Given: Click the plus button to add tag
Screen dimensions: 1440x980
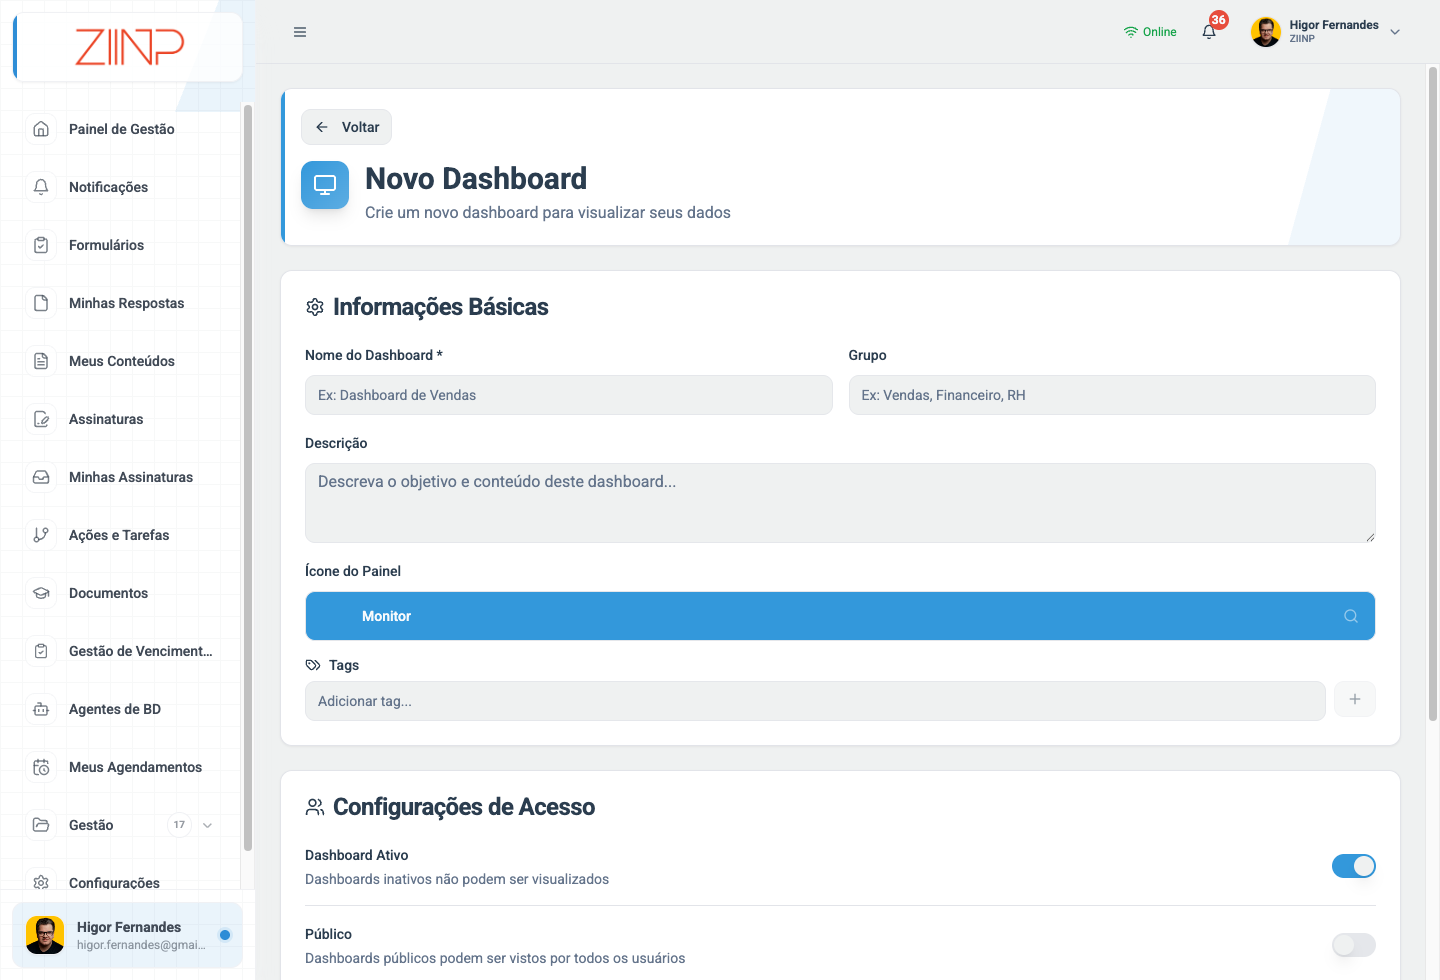Looking at the screenshot, I should 1355,699.
